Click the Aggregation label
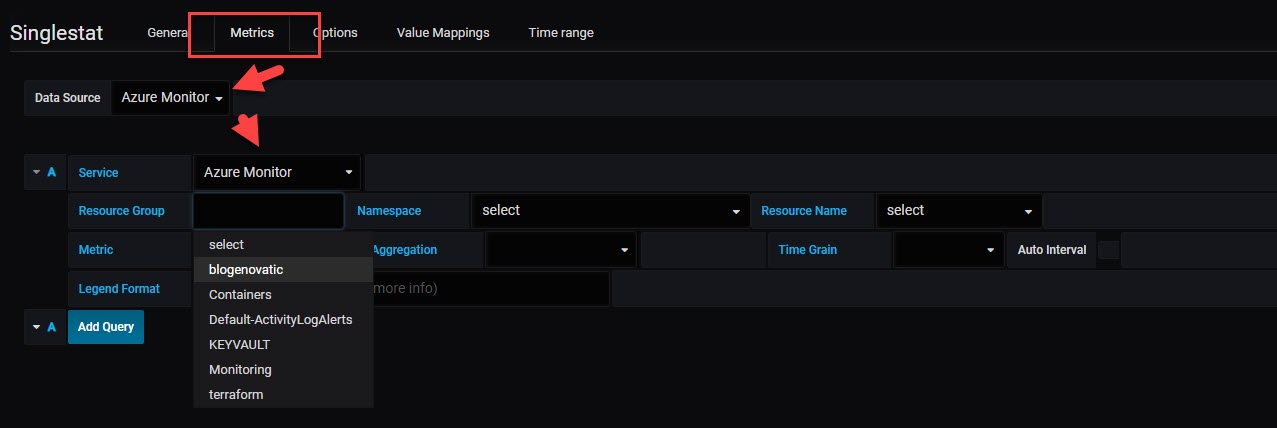1277x428 pixels. pyautogui.click(x=405, y=250)
